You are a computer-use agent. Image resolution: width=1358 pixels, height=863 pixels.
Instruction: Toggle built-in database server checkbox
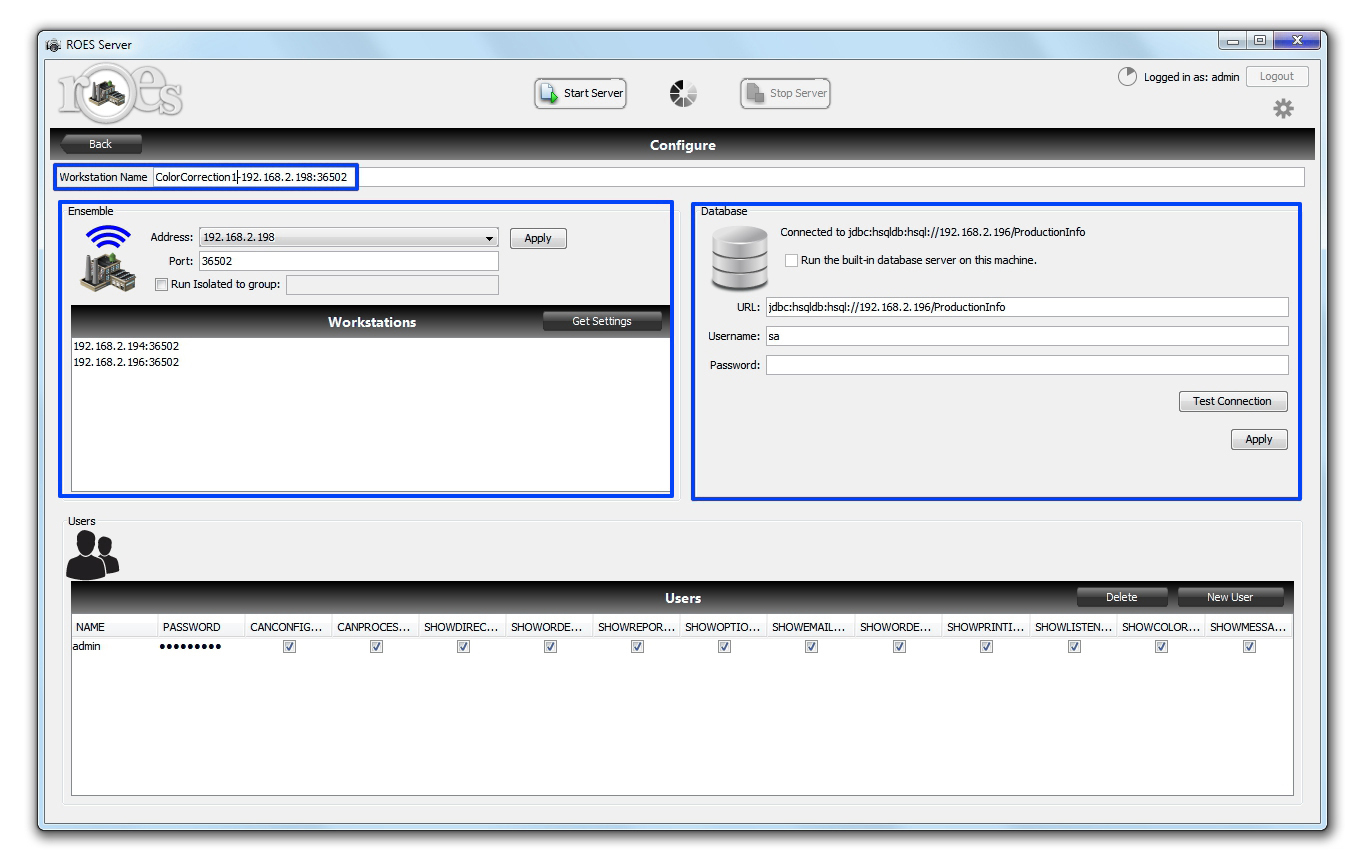[x=792, y=260]
